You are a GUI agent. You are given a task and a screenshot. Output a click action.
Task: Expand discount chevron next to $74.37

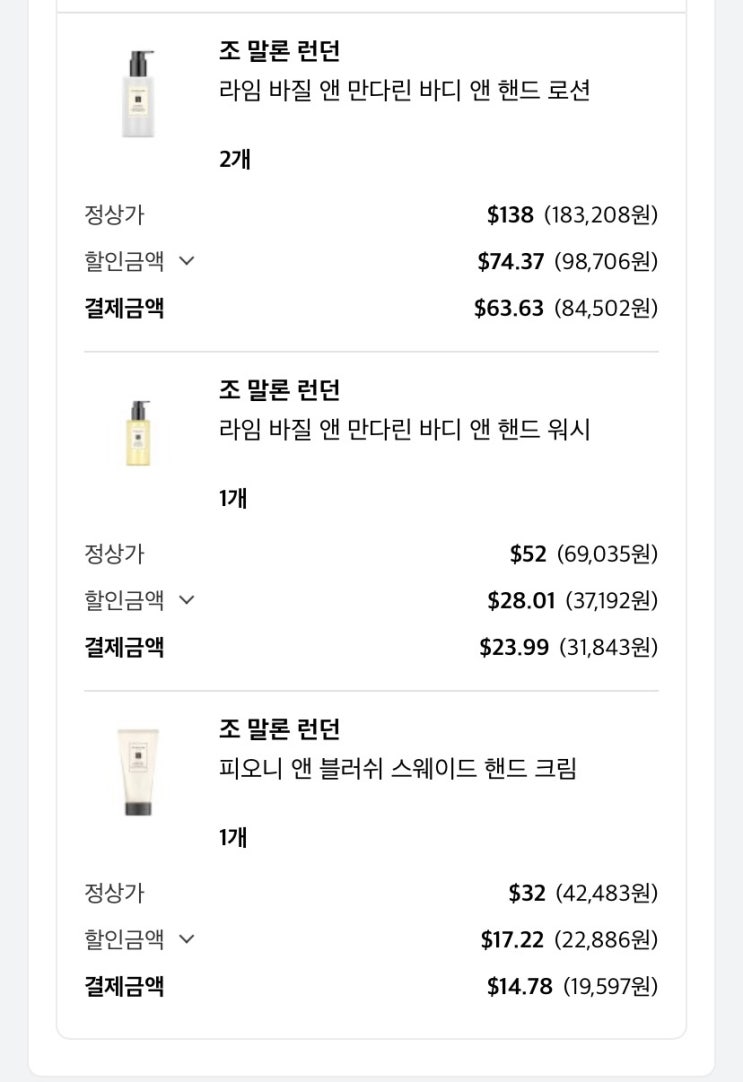point(187,262)
